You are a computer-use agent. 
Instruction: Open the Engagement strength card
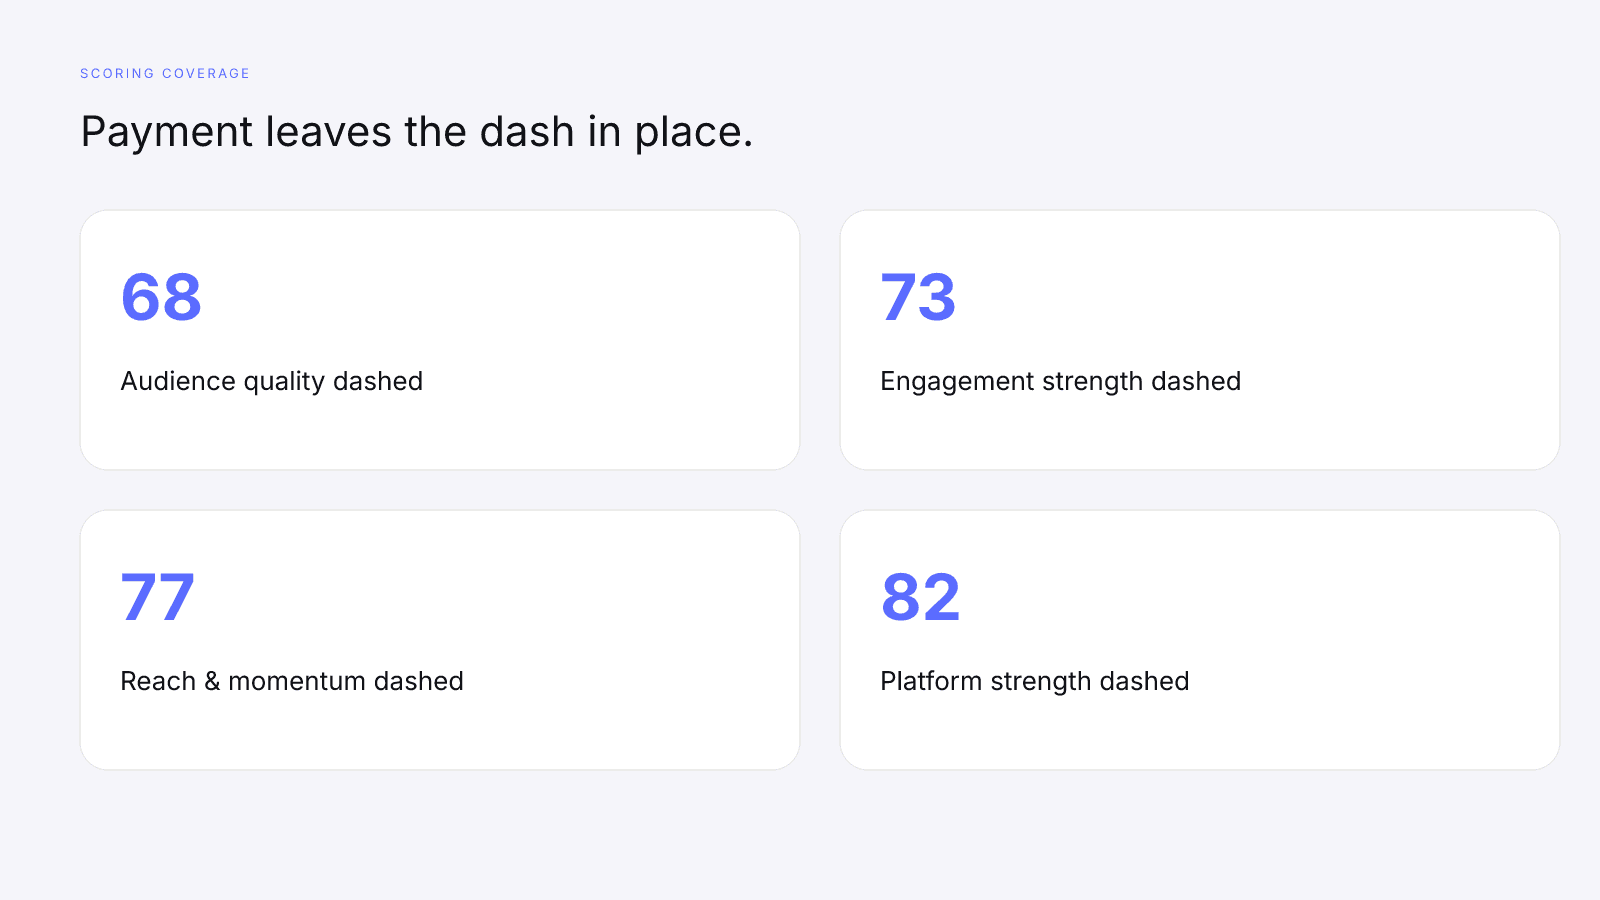click(1200, 340)
